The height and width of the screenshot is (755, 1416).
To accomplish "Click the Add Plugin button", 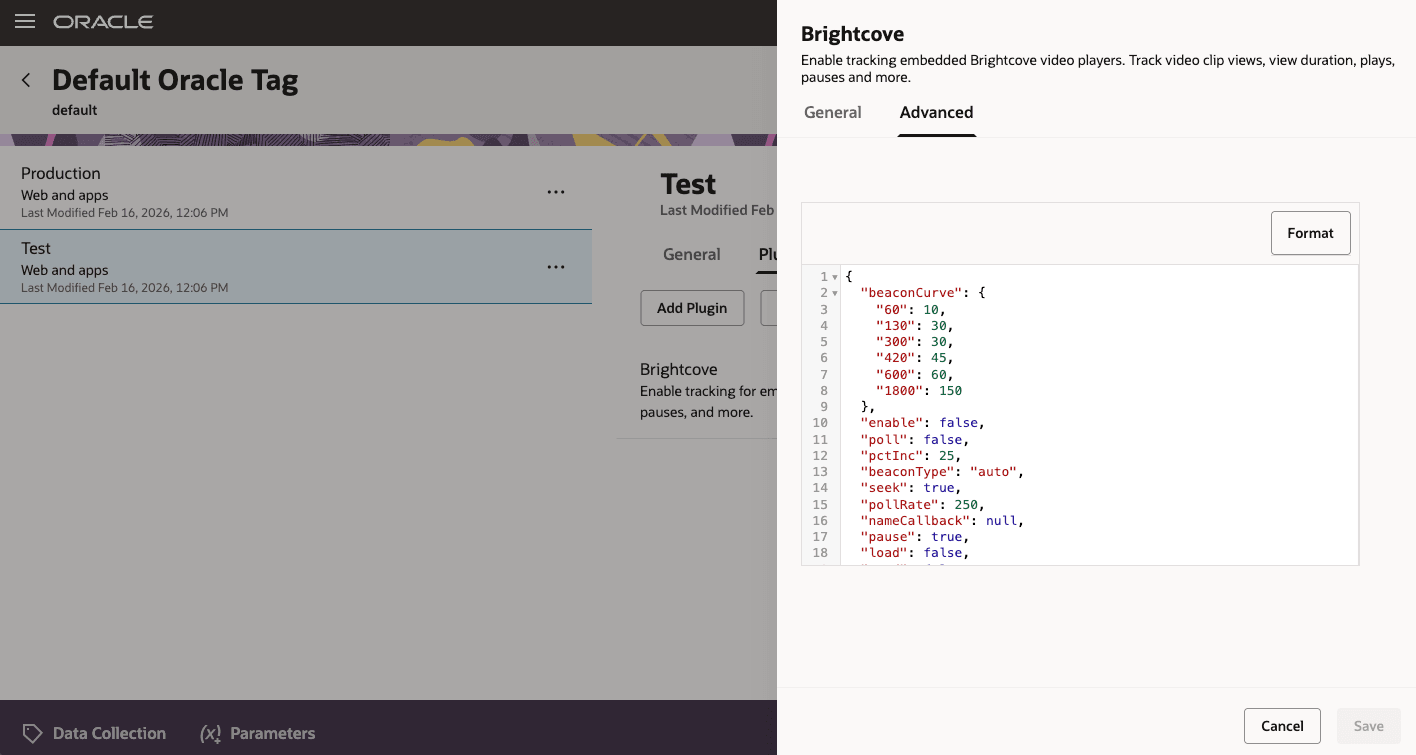I will tap(692, 308).
